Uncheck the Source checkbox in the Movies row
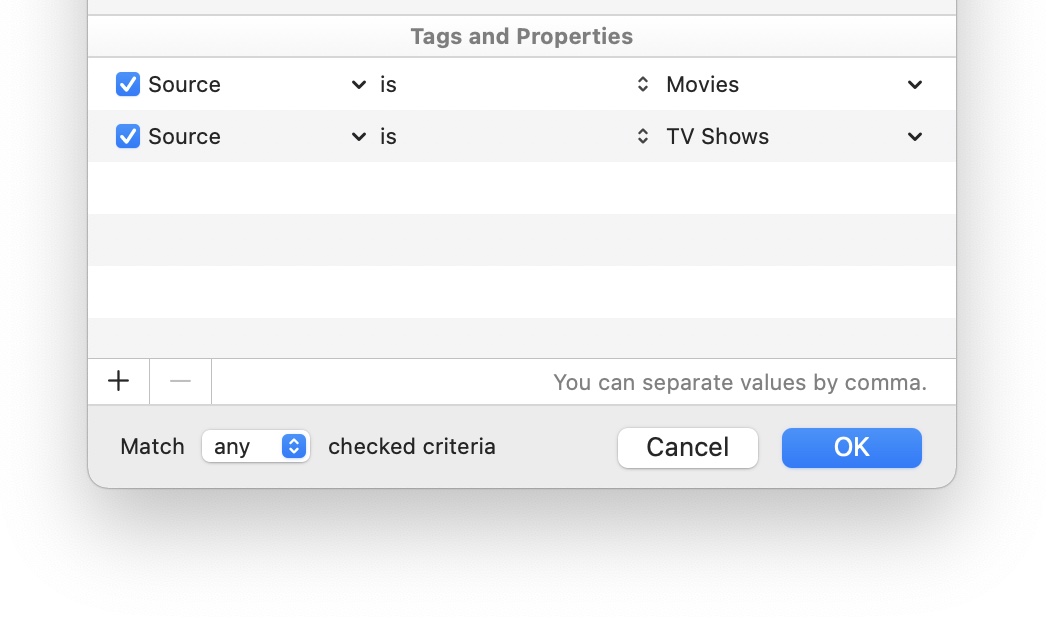1054x628 pixels. pos(128,84)
